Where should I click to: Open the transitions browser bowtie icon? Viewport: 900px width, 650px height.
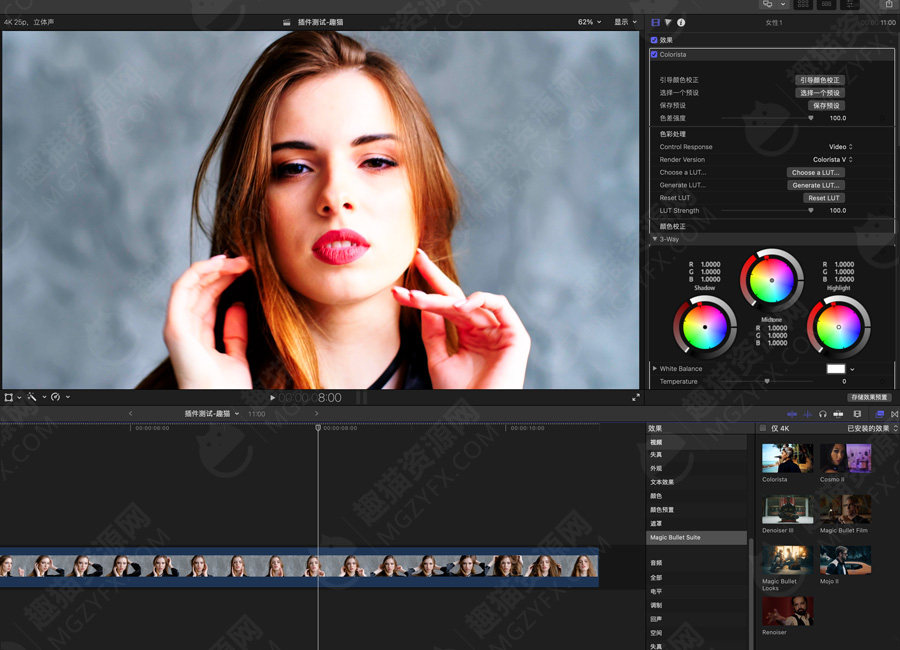pos(894,414)
